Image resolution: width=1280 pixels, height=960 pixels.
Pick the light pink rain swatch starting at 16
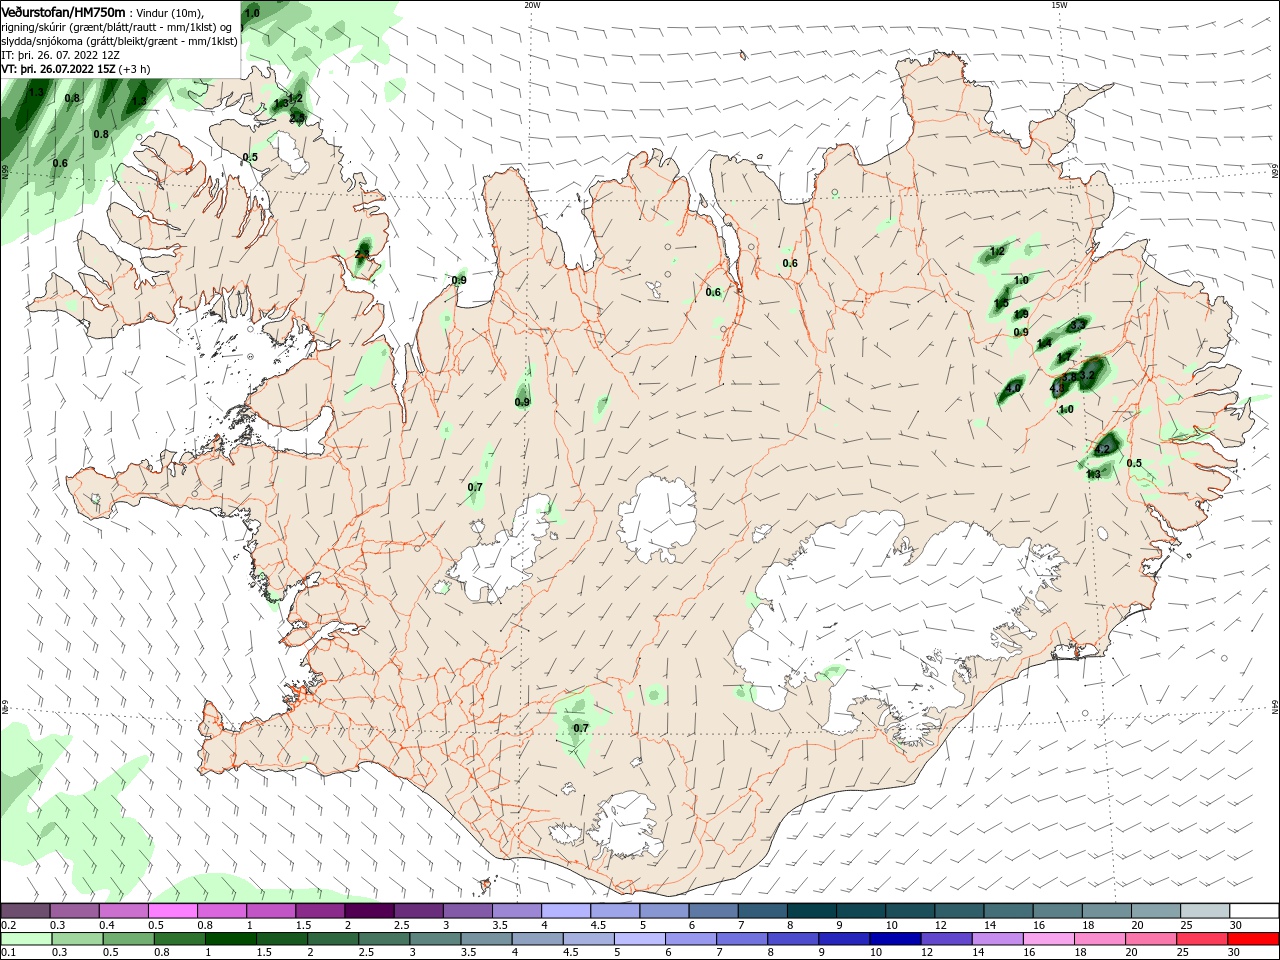pos(1049,939)
